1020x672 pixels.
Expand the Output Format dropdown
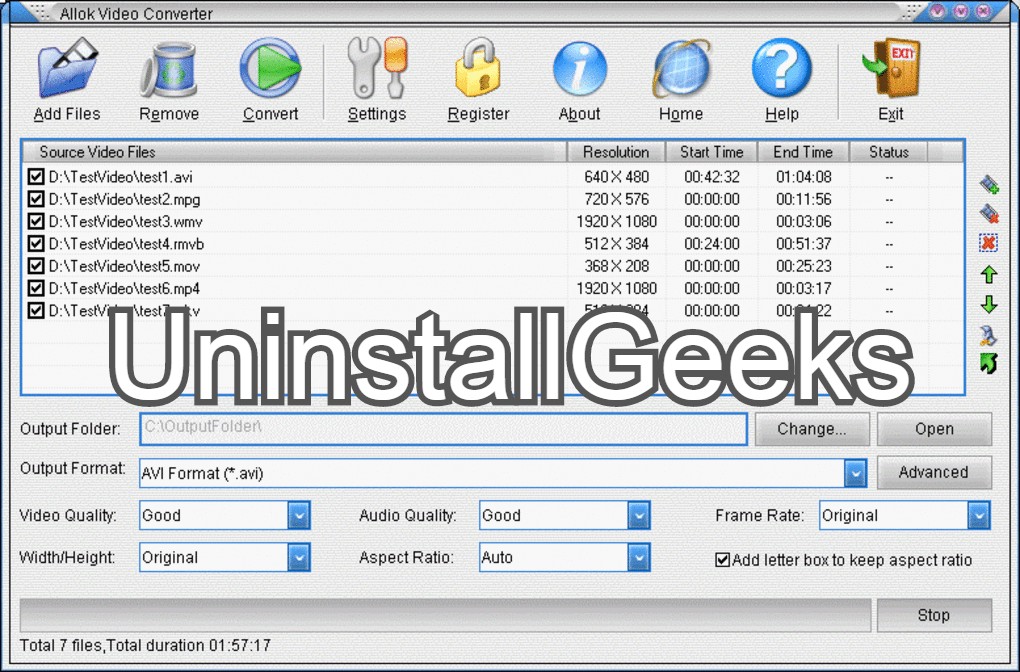pyautogui.click(x=855, y=473)
